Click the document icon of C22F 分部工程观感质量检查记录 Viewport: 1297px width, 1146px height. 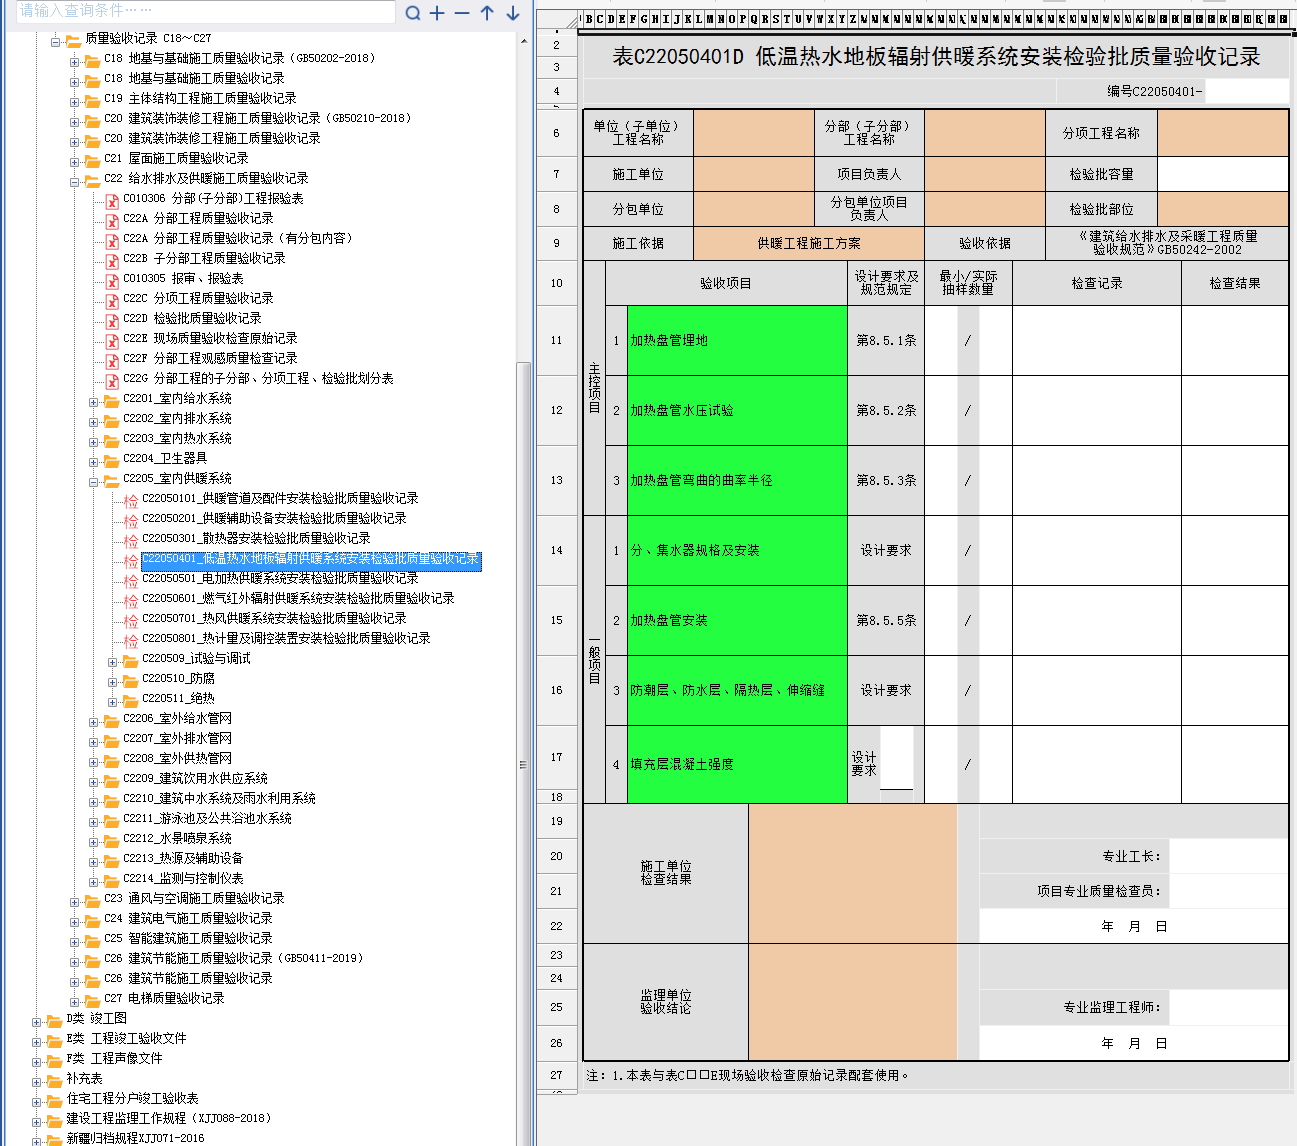pyautogui.click(x=112, y=360)
